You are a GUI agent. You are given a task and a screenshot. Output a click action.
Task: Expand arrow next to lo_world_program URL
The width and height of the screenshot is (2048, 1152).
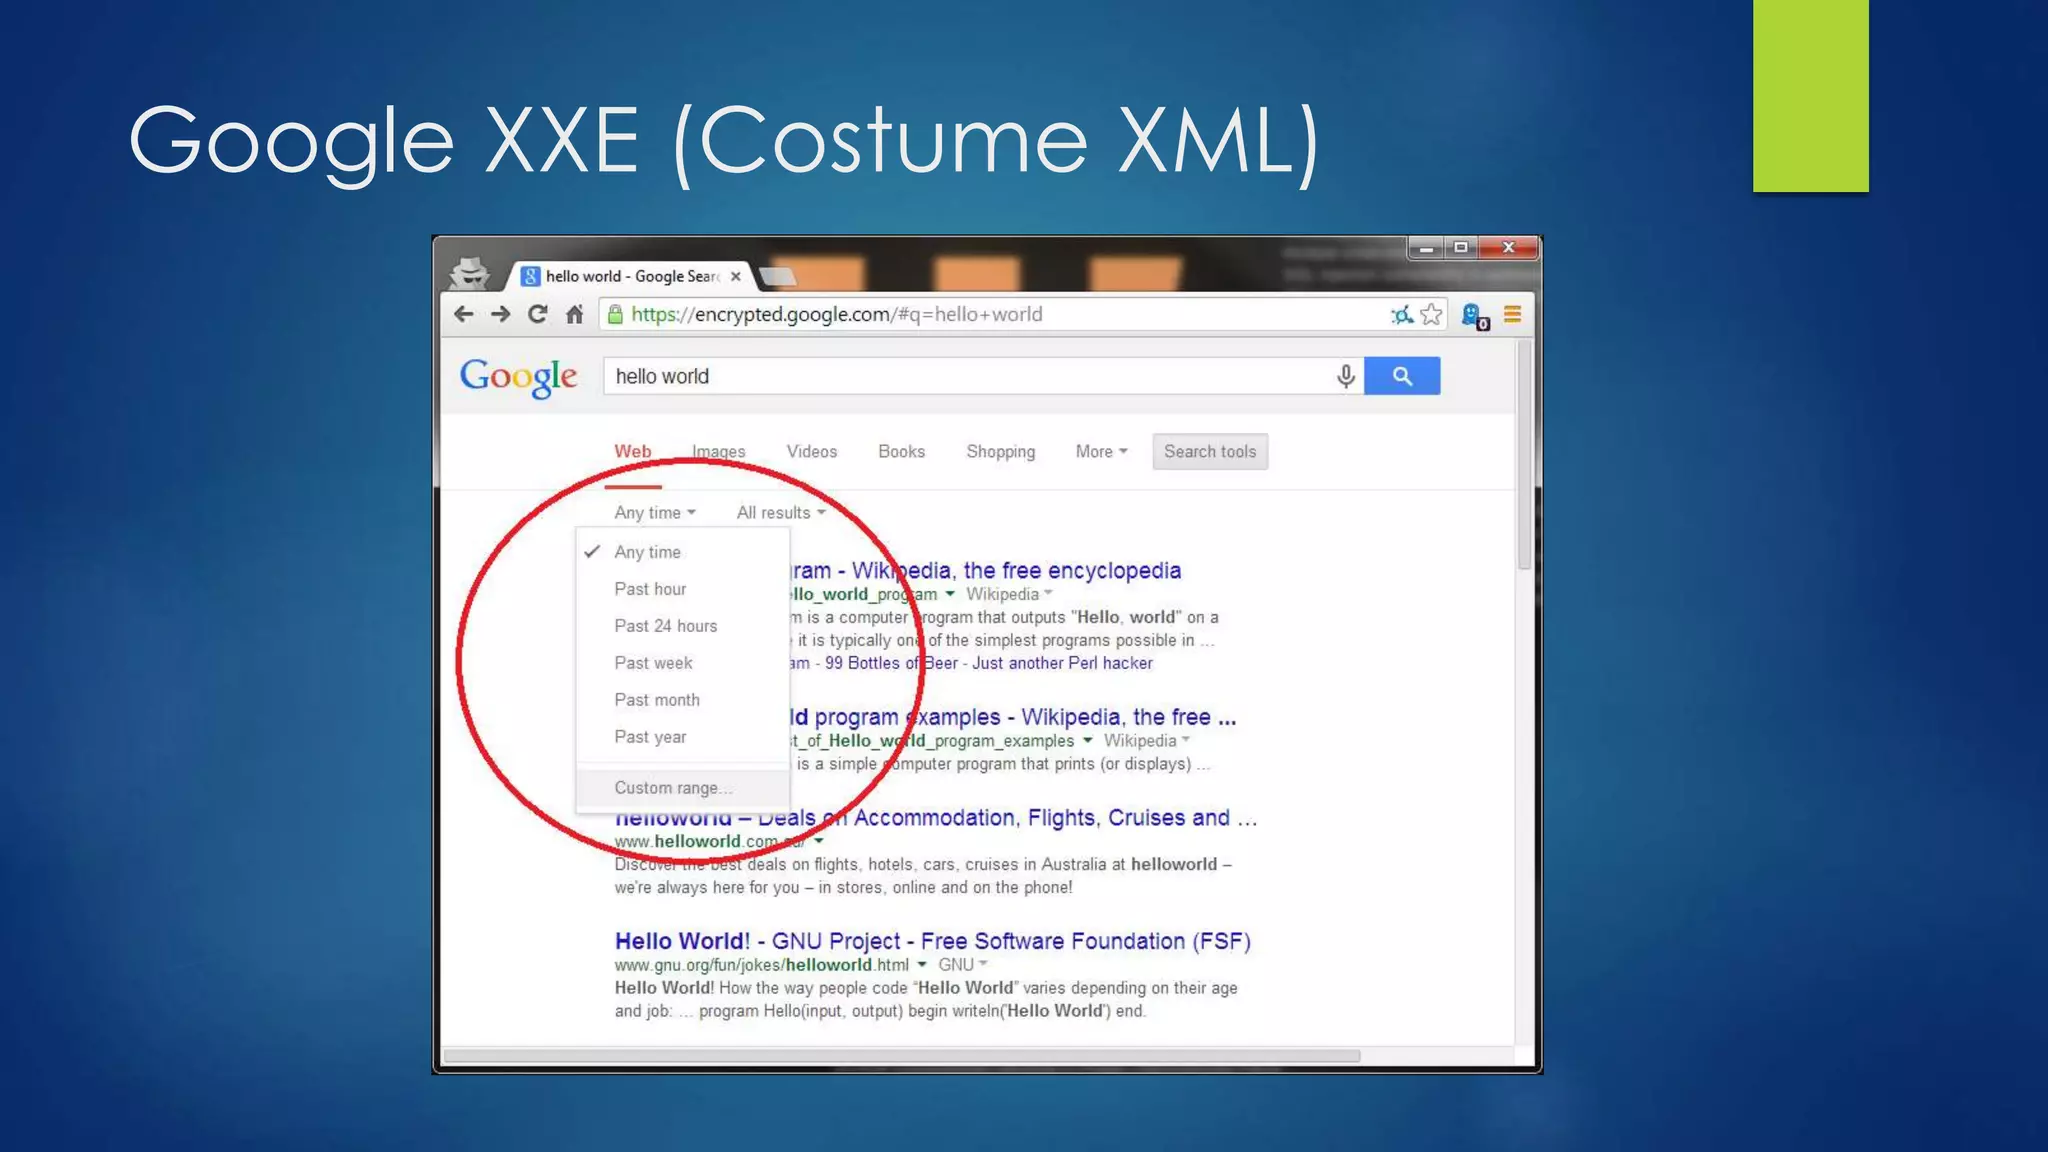[x=950, y=594]
